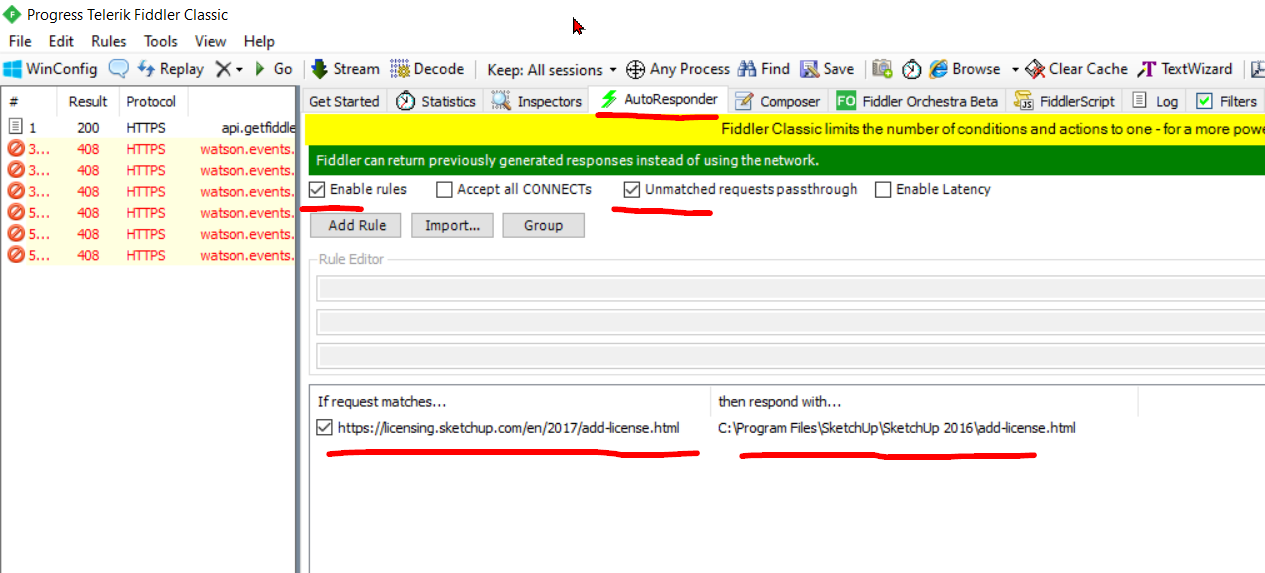Select the licensing.sketchup.com rule URL
Image resolution: width=1265 pixels, height=573 pixels.
click(x=509, y=428)
